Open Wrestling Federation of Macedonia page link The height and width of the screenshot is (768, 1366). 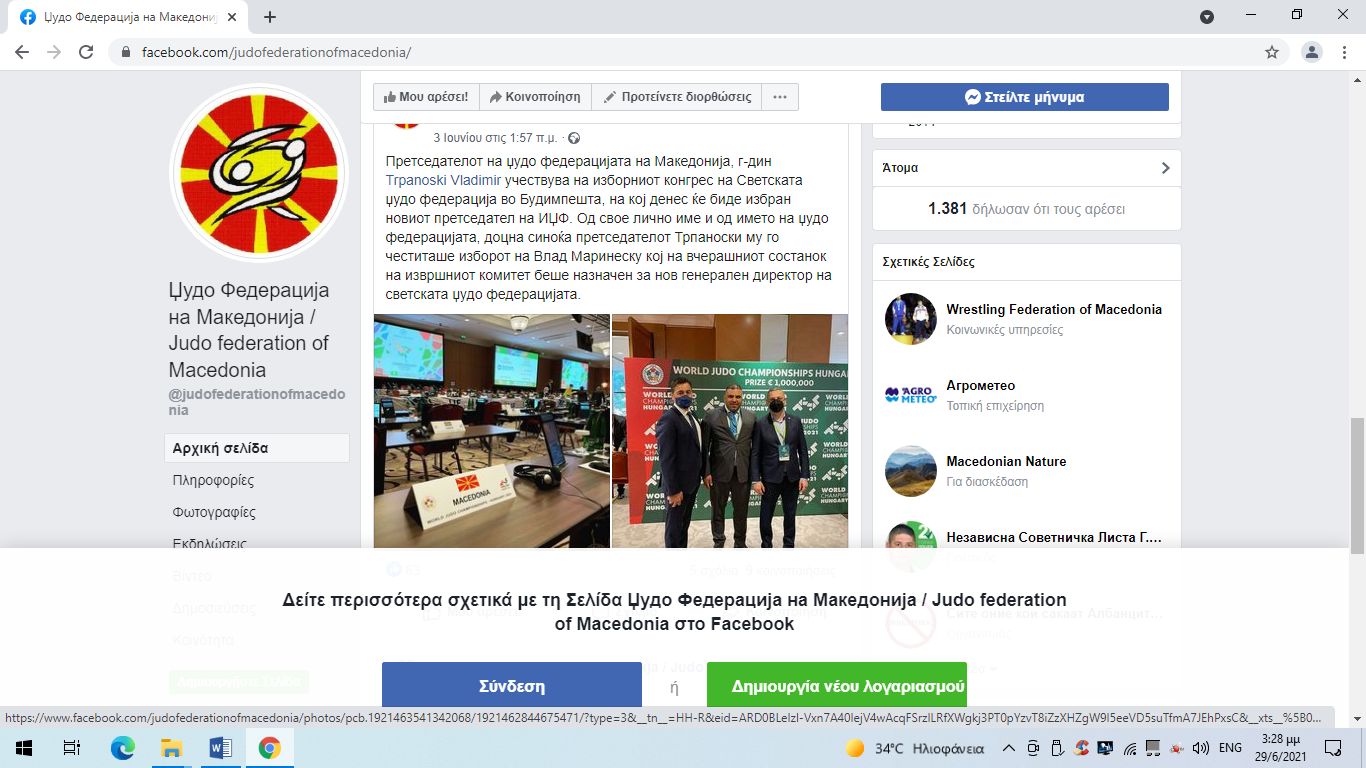pyautogui.click(x=1054, y=309)
